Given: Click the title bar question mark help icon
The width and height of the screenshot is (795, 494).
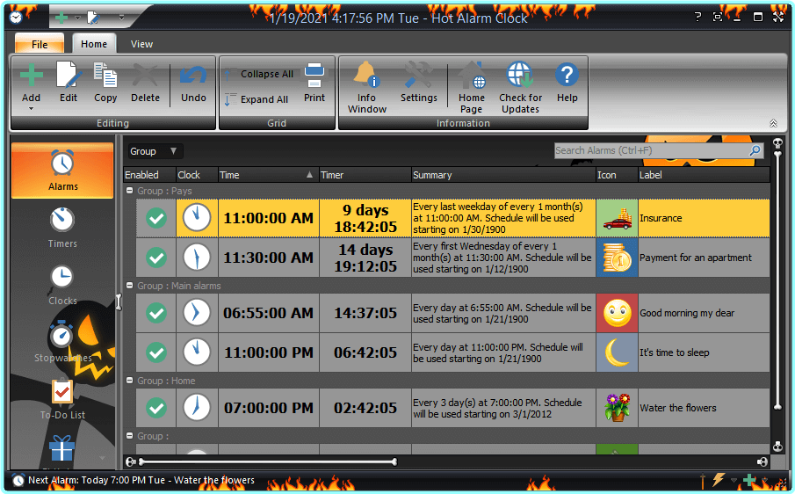Looking at the screenshot, I should pyautogui.click(x=698, y=17).
